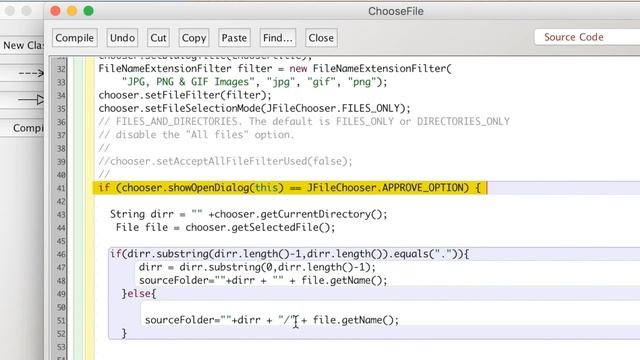Click the ChooseFile window title bar
The image size is (640, 360).
(x=396, y=11)
